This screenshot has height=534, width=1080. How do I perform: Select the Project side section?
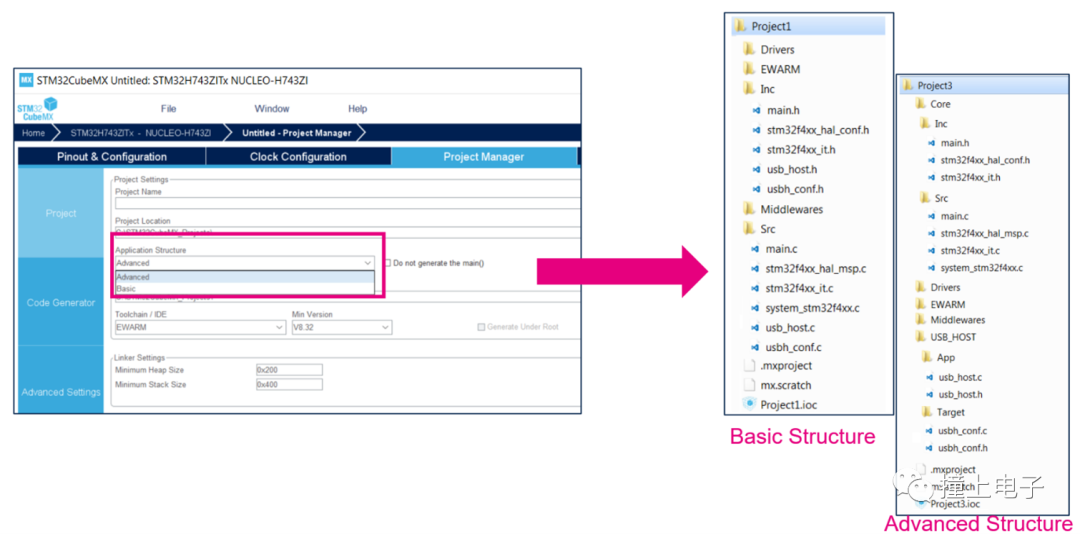click(61, 213)
